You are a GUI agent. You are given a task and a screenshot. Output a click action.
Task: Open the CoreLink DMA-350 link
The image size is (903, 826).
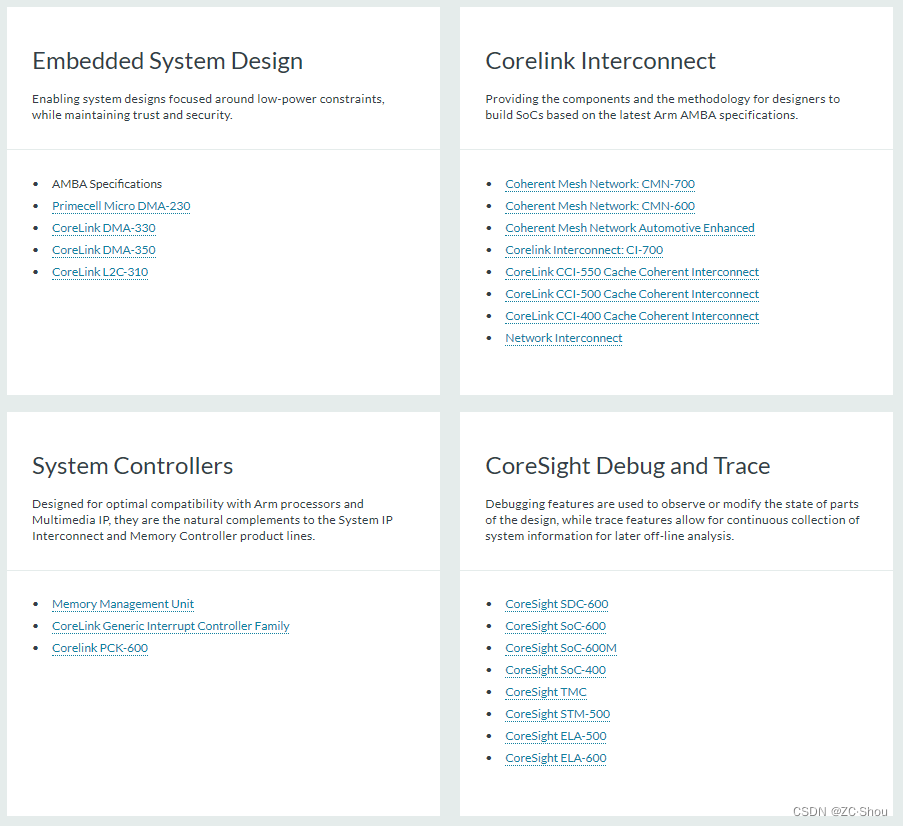[104, 250]
